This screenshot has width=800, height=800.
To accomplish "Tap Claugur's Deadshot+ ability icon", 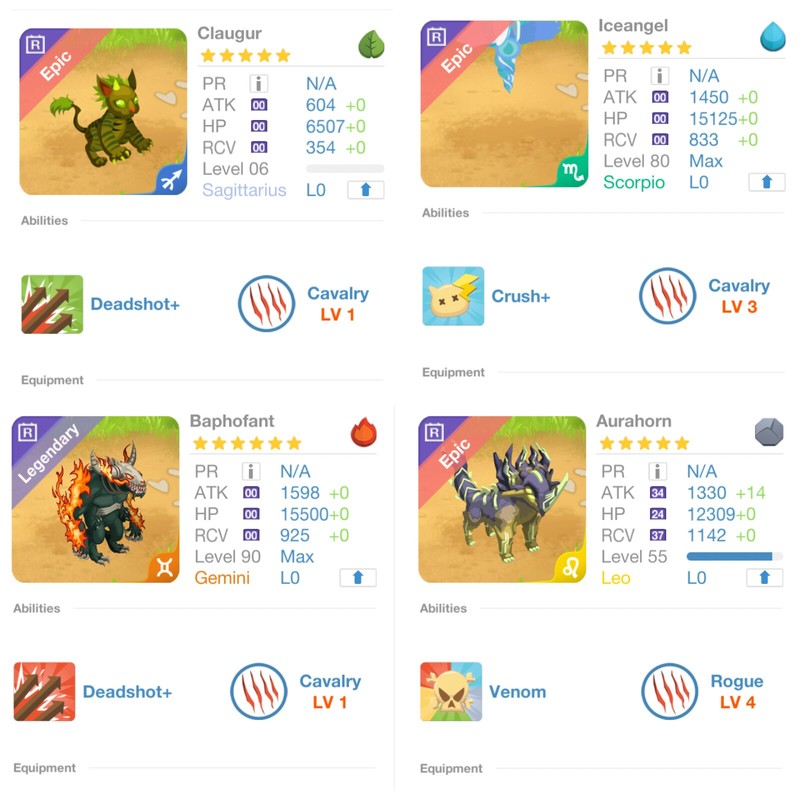I will (52, 304).
